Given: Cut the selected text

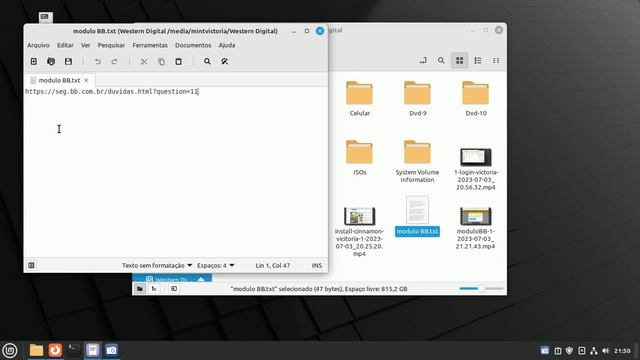Looking at the screenshot, I should [x=144, y=61].
